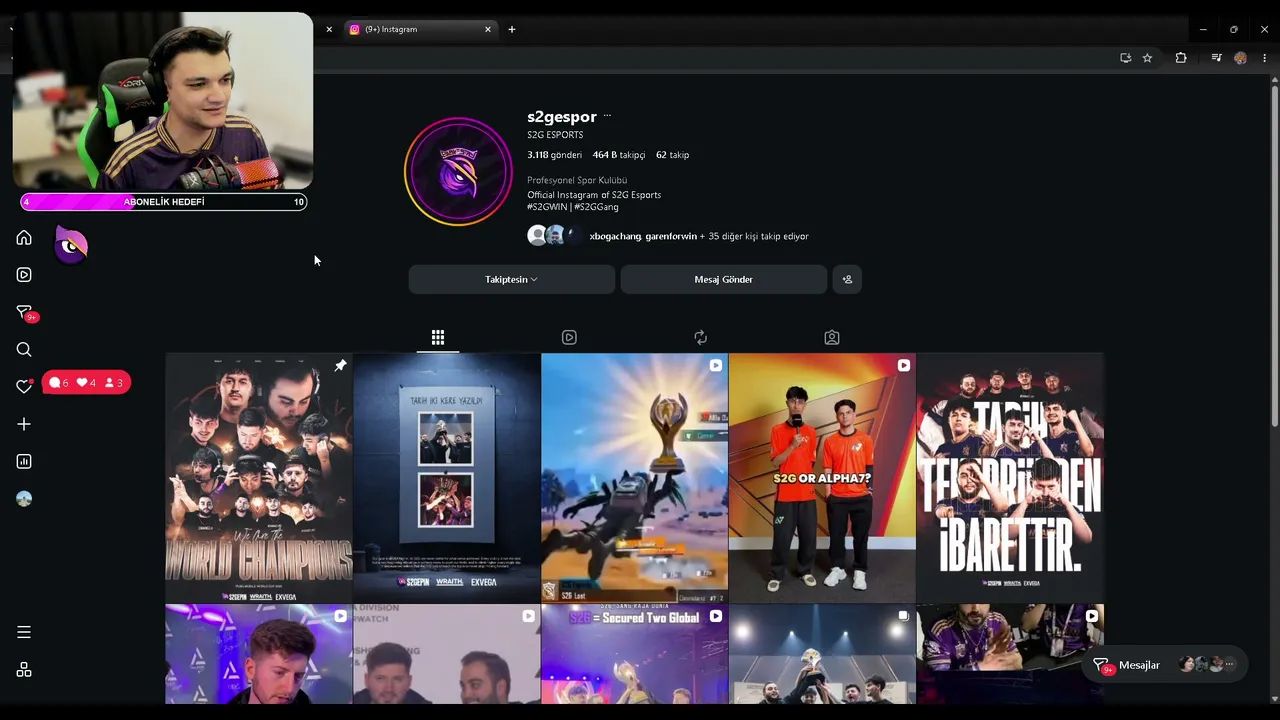Open the s2gespor profile picture
The image size is (1280, 720).
pos(458,172)
